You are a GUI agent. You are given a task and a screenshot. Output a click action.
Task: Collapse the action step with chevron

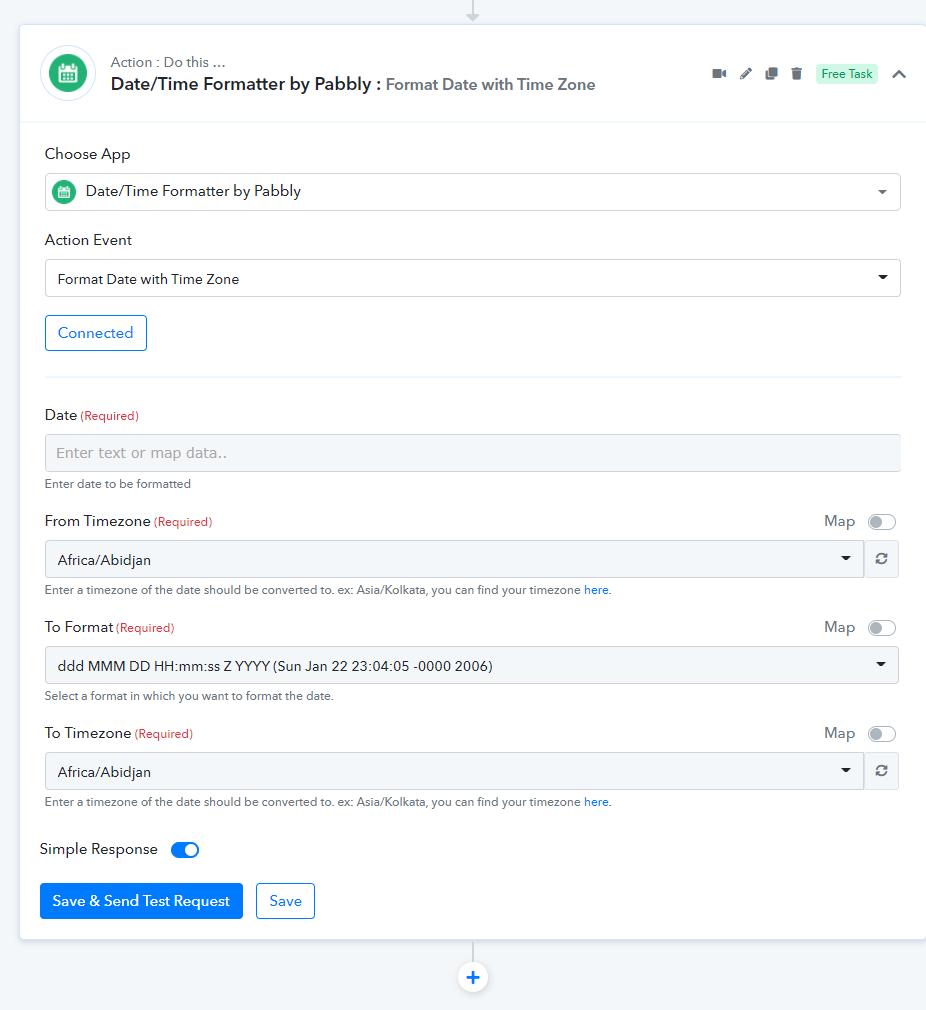pos(899,74)
